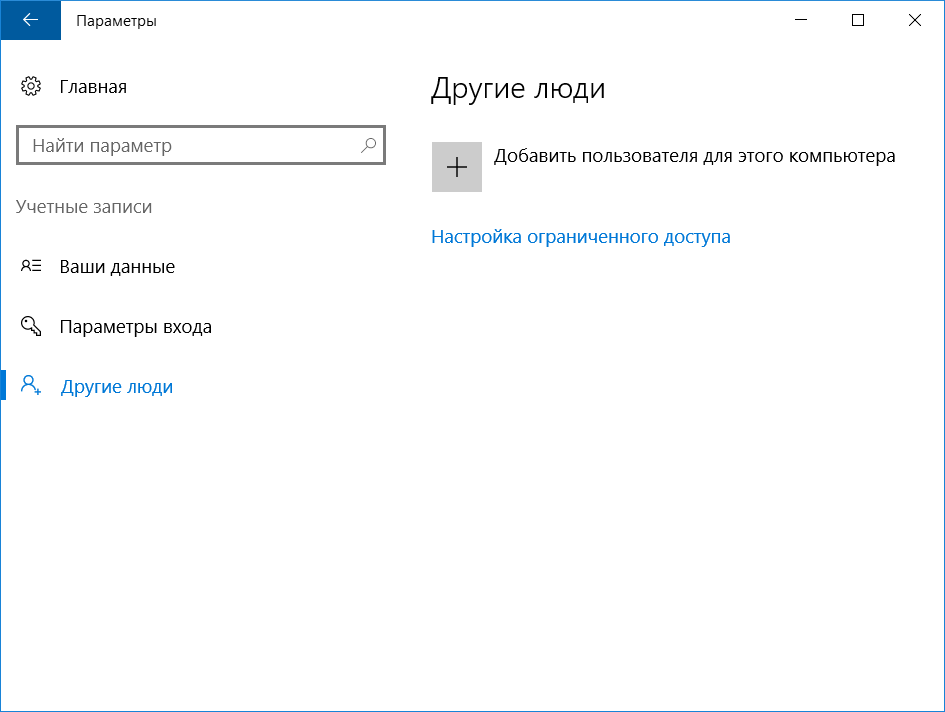Click the magnifier search icon
Image resolution: width=945 pixels, height=712 pixels.
[368, 145]
